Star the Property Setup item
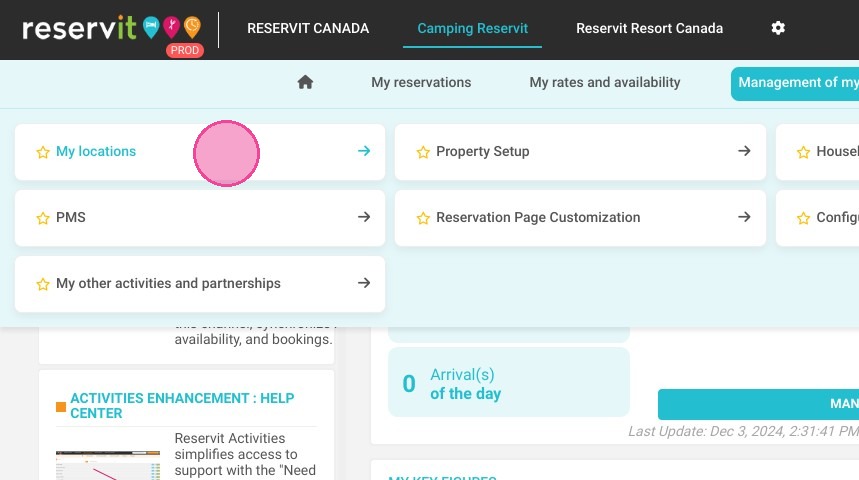 click(x=423, y=152)
